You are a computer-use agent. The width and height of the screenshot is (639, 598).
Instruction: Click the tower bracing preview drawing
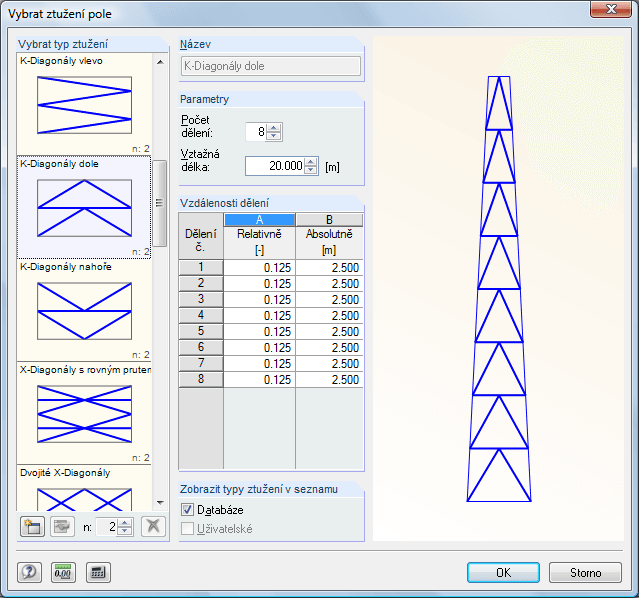[499, 289]
